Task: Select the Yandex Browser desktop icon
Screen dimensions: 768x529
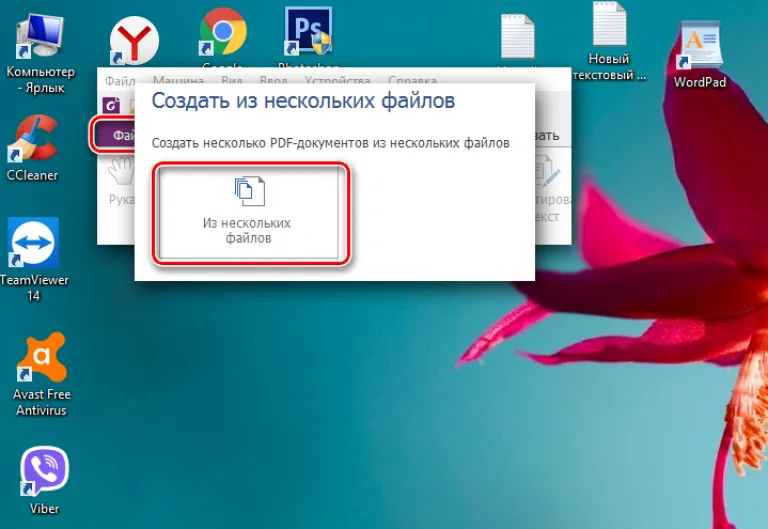Action: coord(134,41)
